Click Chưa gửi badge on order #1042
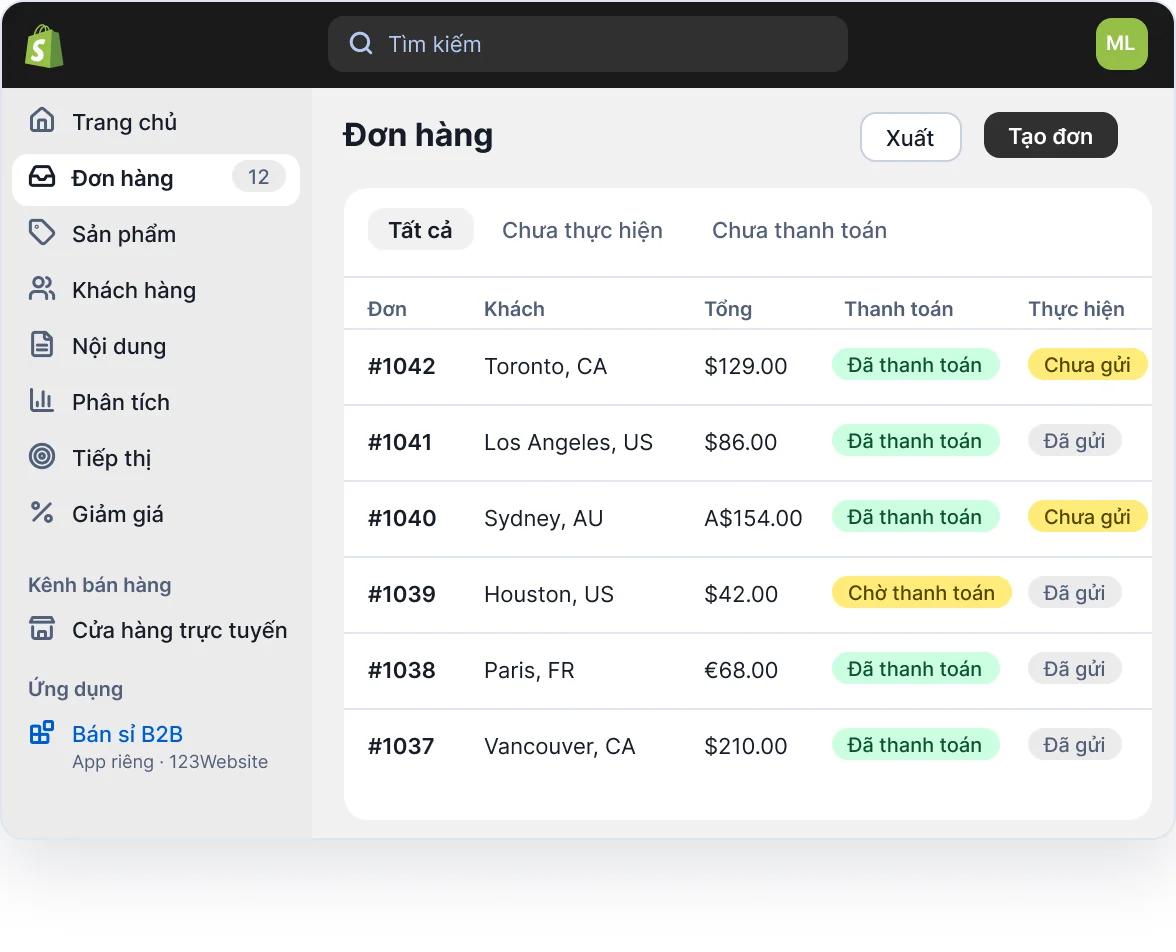The height and width of the screenshot is (952, 1176). point(1088,365)
